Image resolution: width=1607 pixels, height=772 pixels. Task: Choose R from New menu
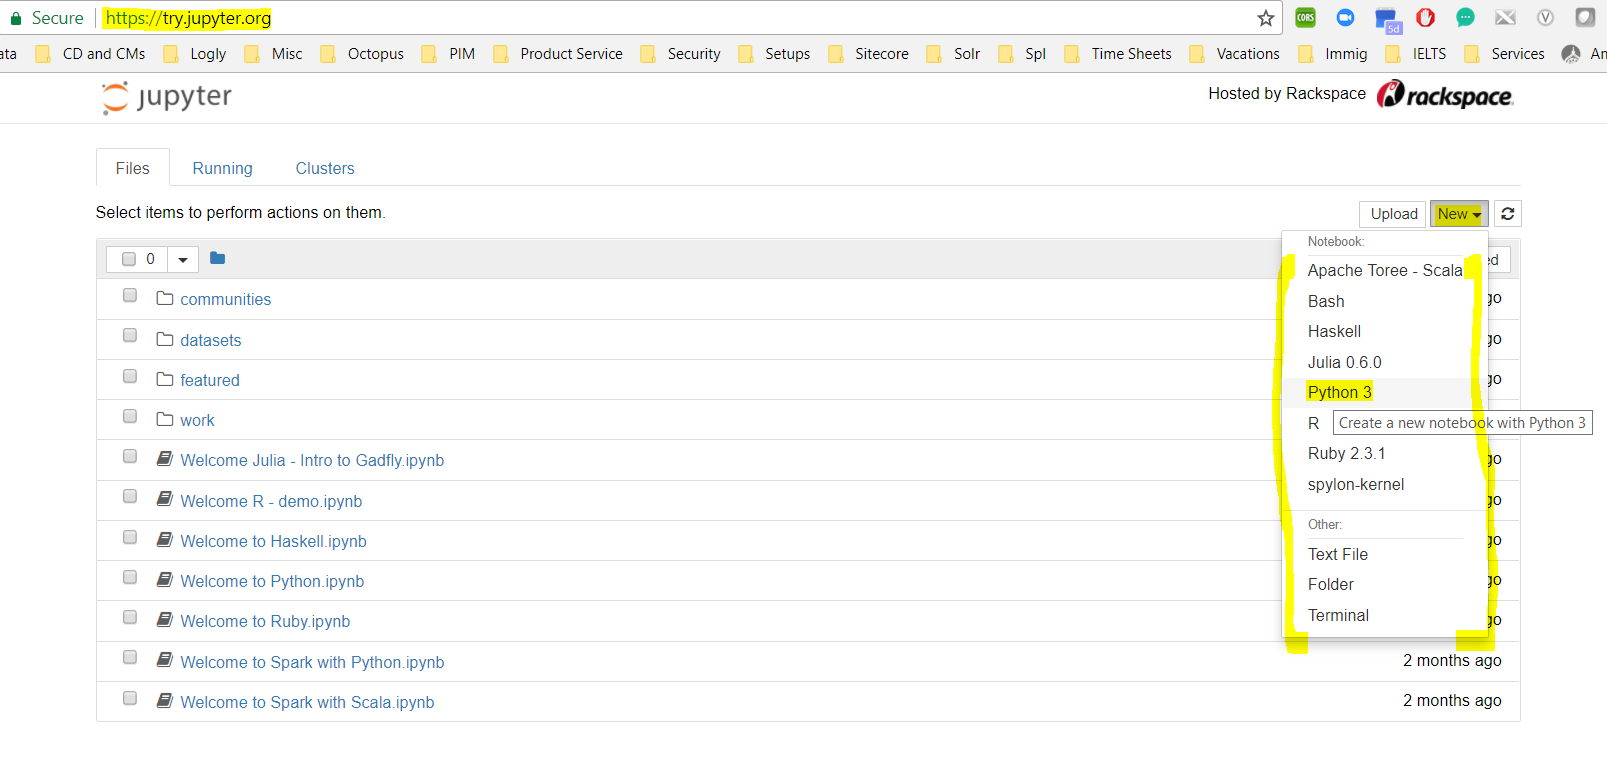coord(1313,423)
